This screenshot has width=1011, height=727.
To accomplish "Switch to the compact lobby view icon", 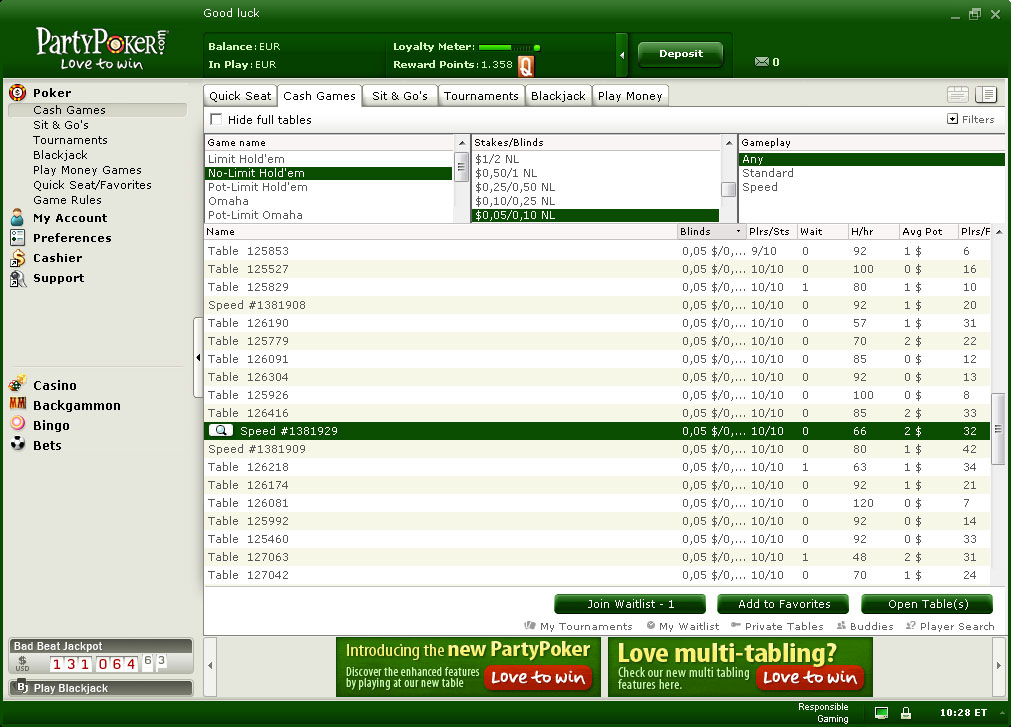I will (x=957, y=95).
